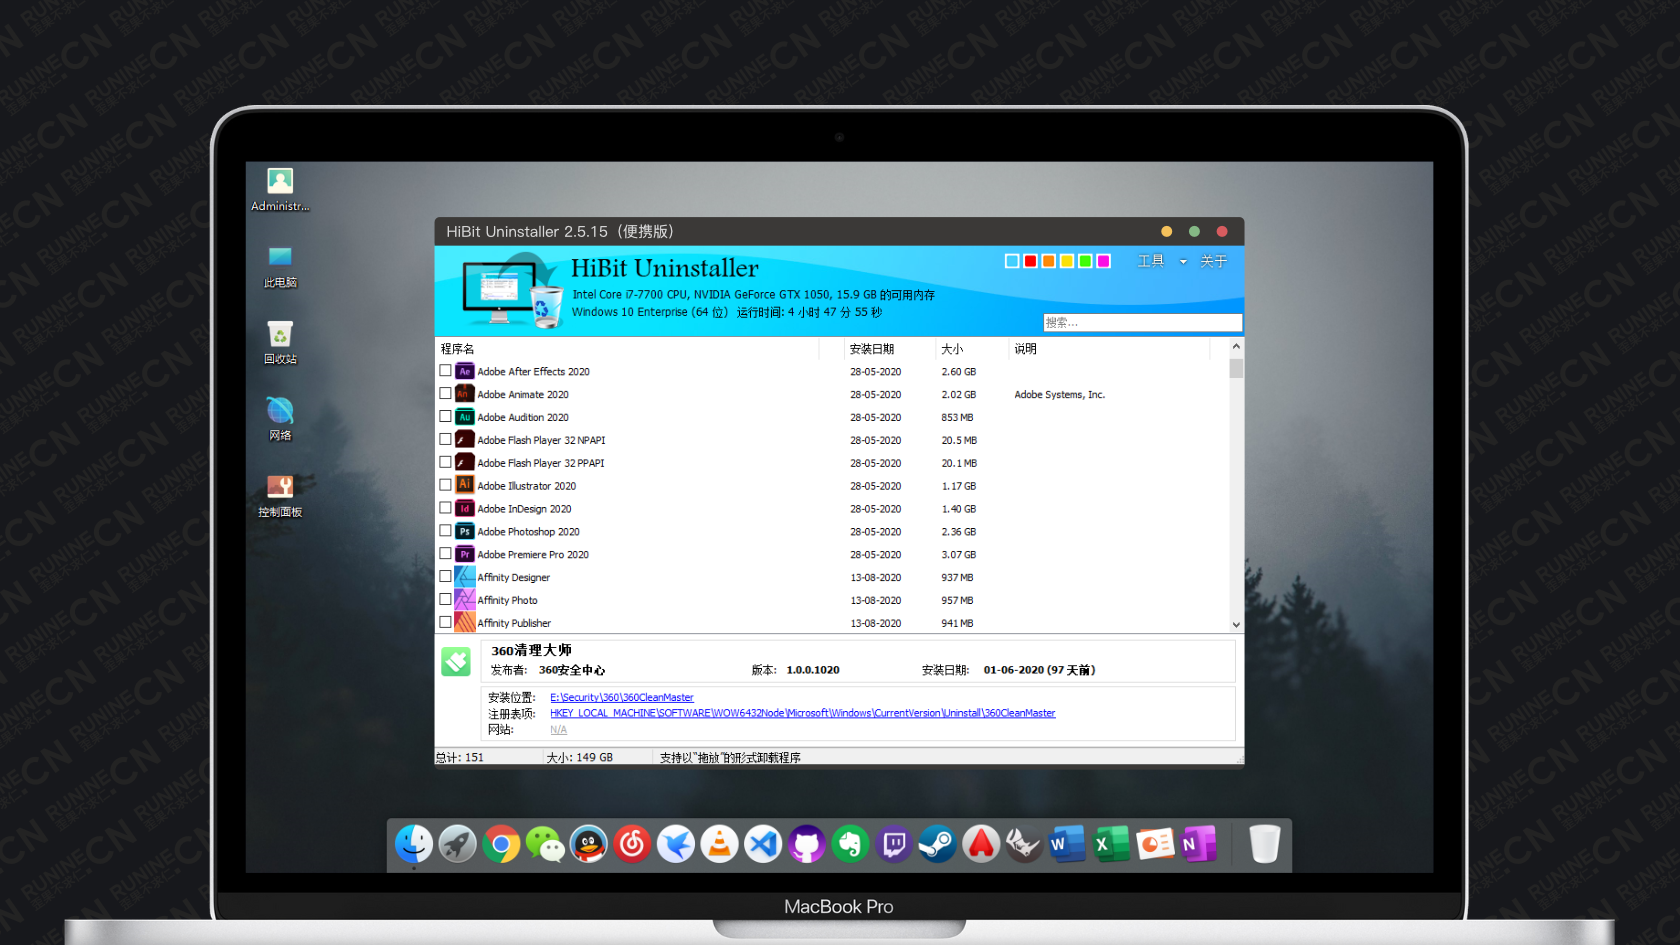Sort by the 说明 column header
The image size is (1680, 945).
pos(1109,349)
